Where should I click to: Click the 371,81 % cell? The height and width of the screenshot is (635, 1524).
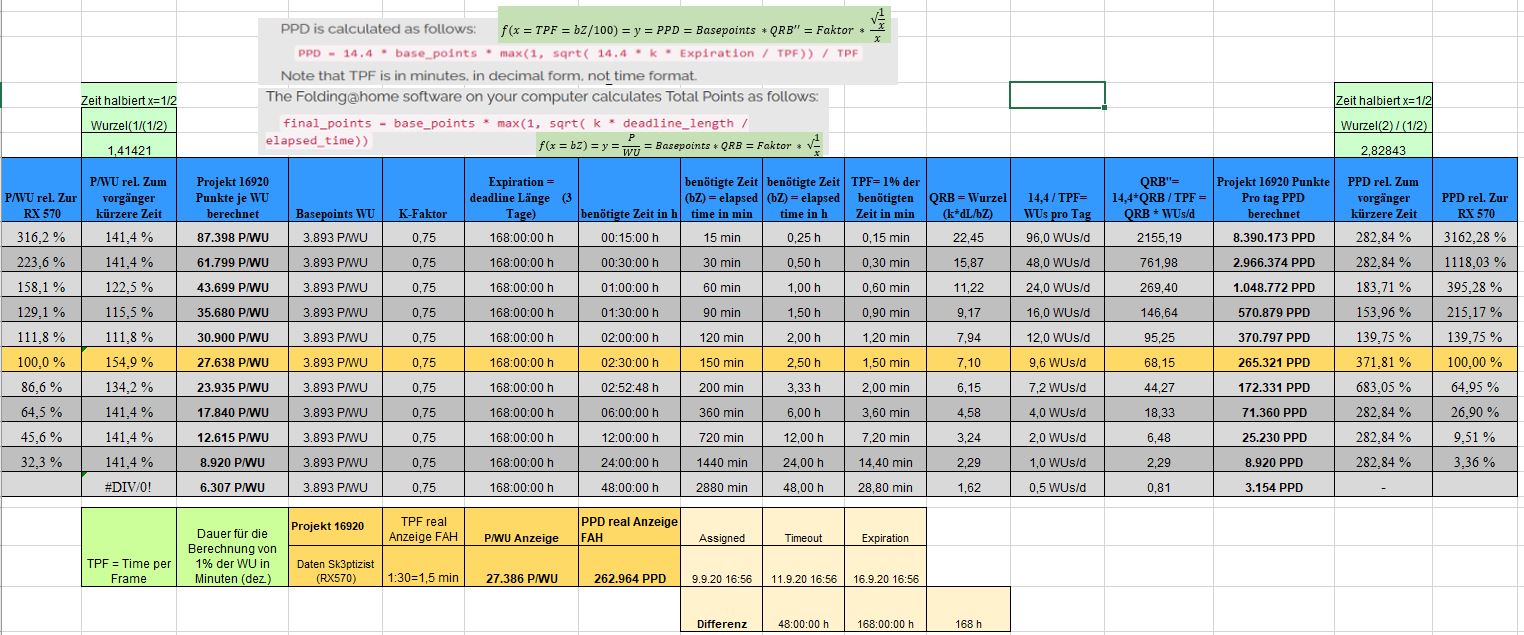[1383, 362]
